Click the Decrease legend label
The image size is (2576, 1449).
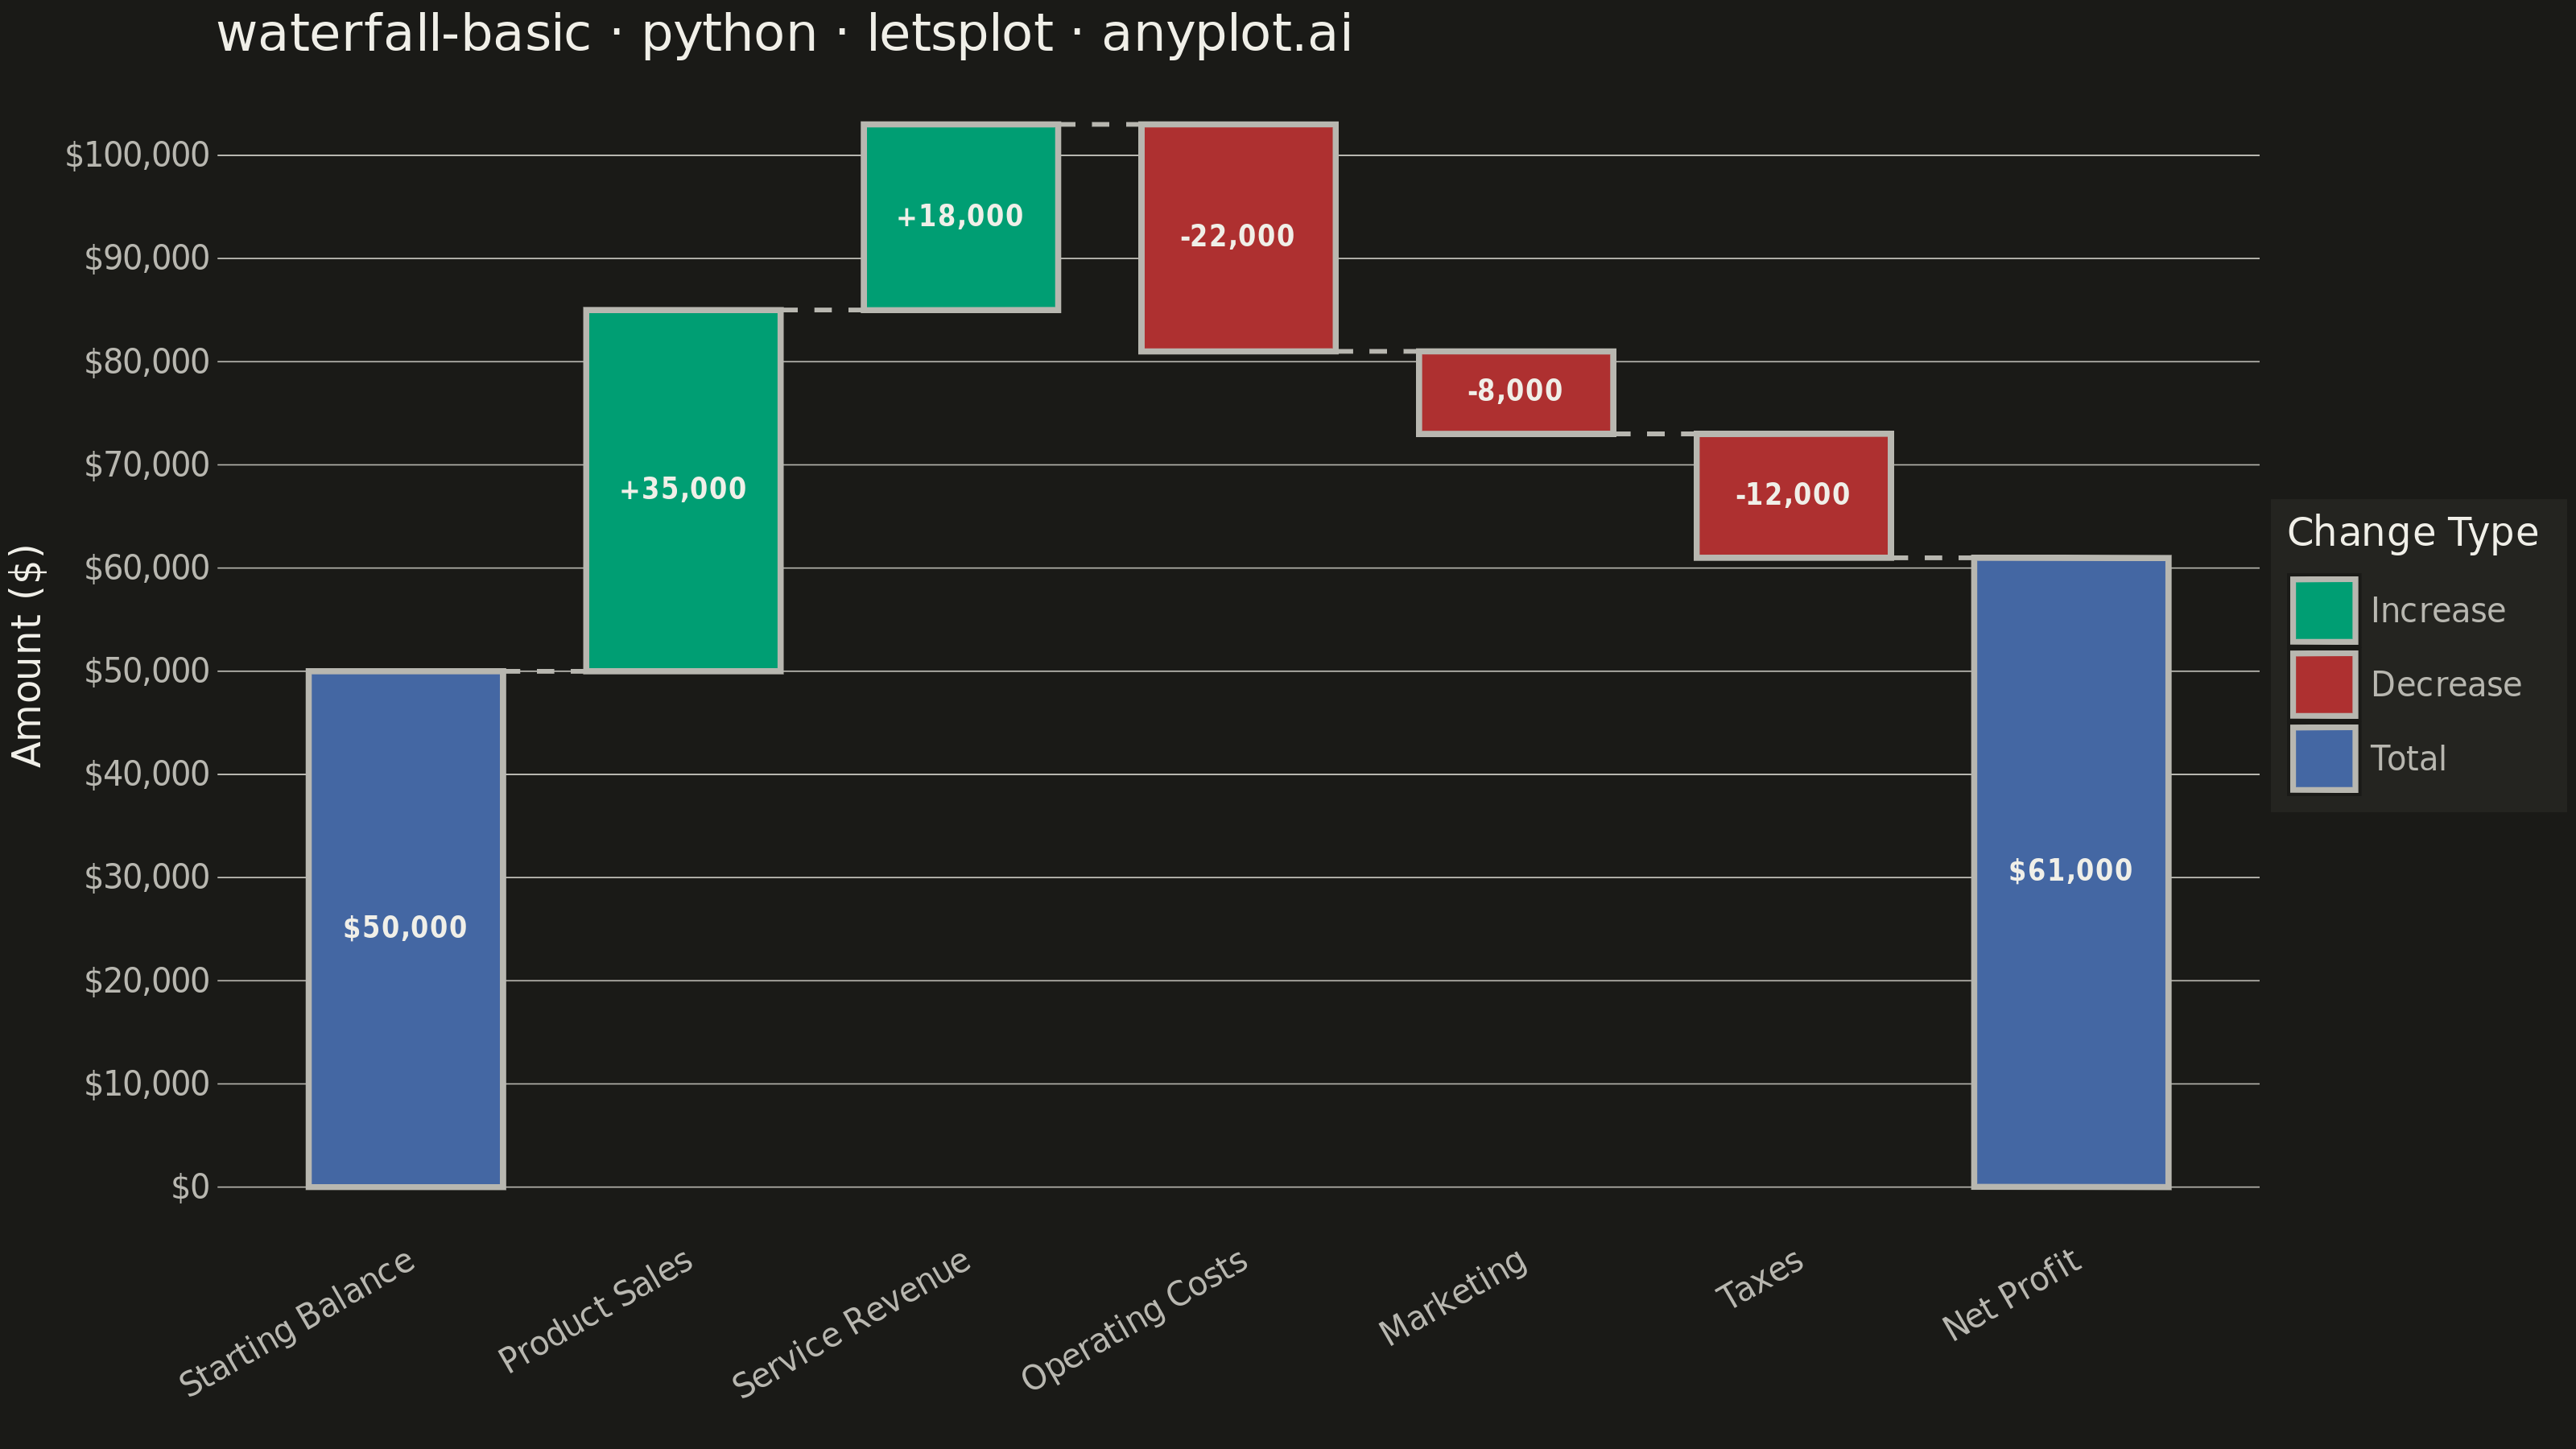[x=2445, y=685]
